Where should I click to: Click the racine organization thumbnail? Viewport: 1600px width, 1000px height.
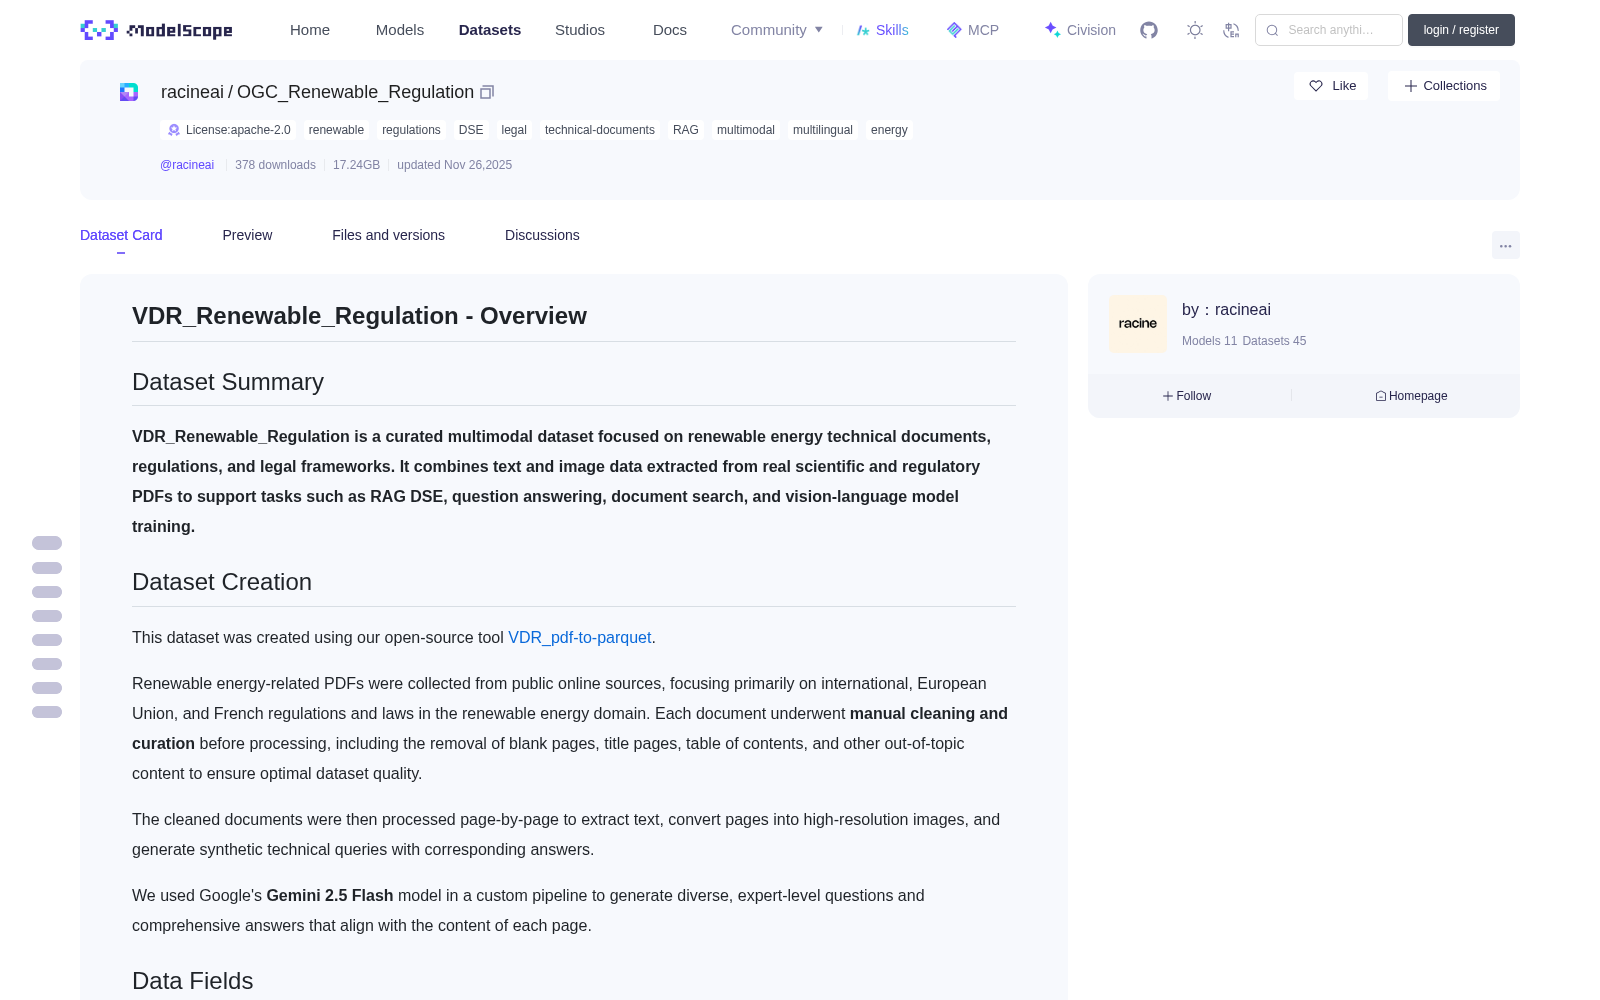(1138, 324)
